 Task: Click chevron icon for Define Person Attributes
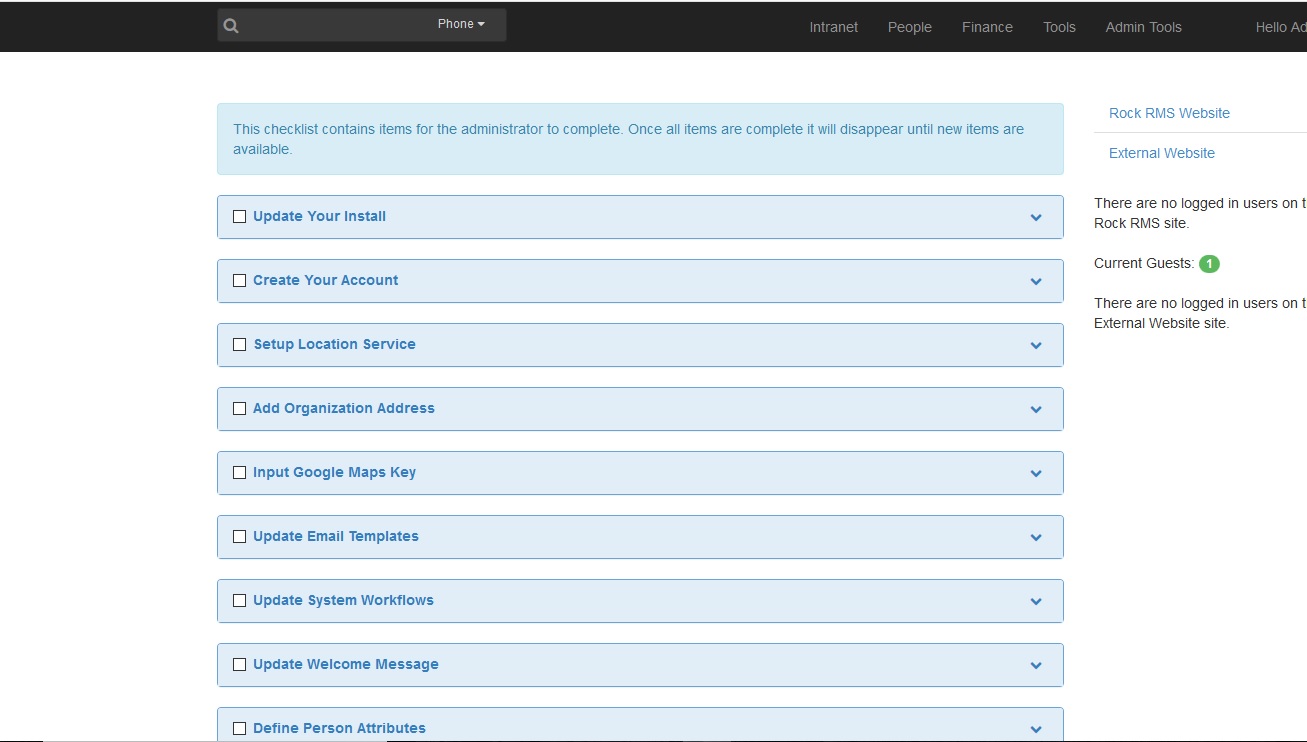1036,729
